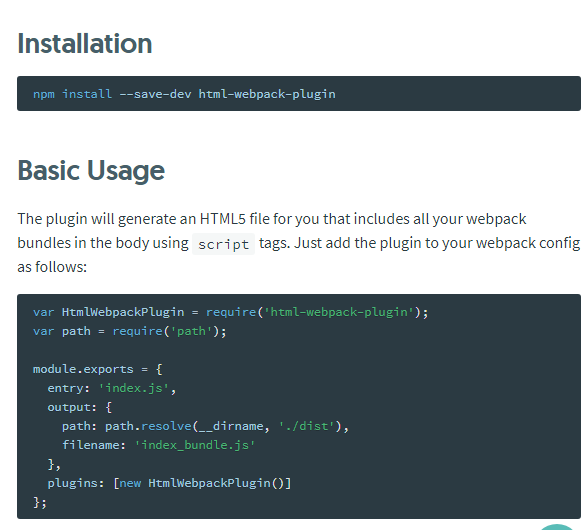Click the Basic Usage heading
The height and width of the screenshot is (530, 583).
91,171
